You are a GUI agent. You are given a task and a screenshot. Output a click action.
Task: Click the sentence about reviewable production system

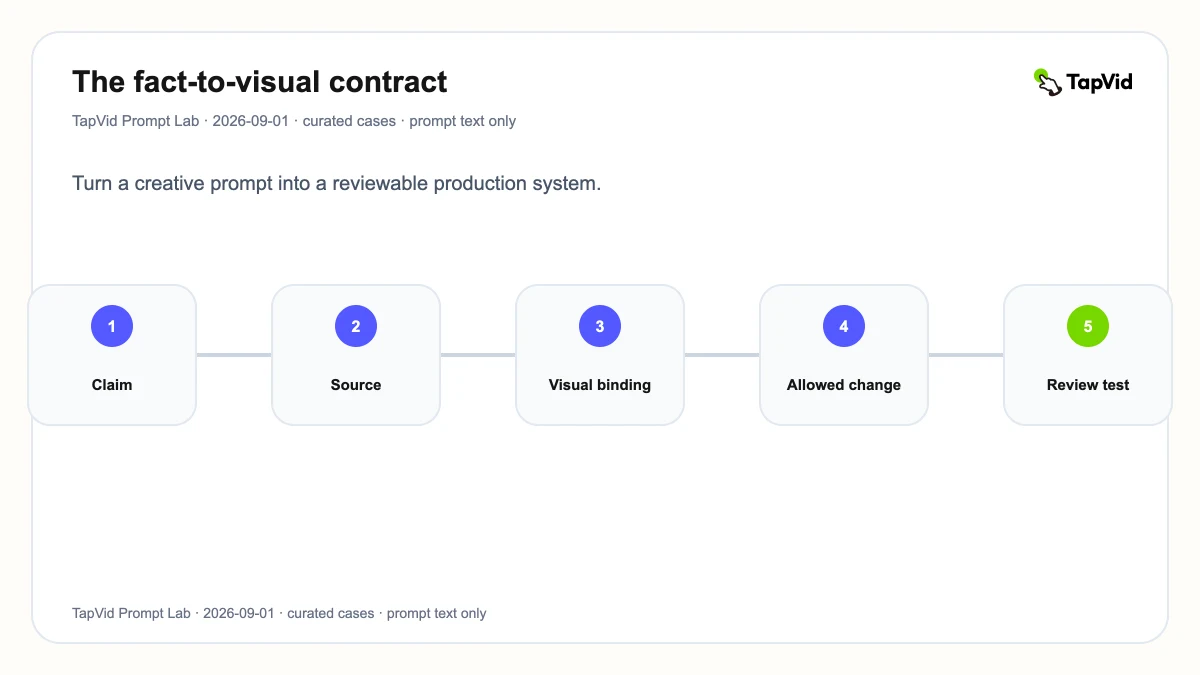pyautogui.click(x=336, y=184)
